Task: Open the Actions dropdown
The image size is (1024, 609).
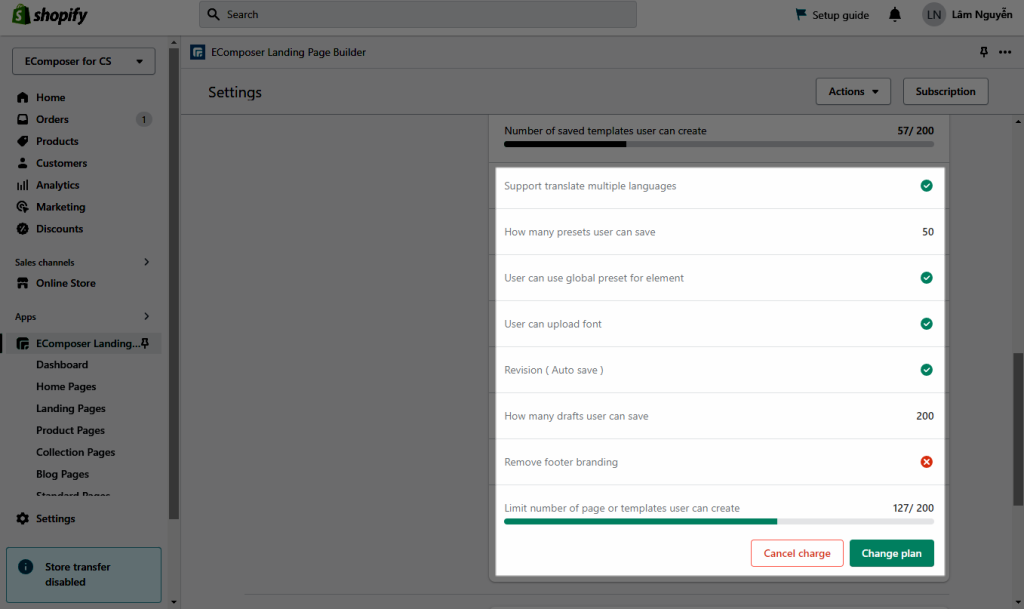Action: tap(853, 91)
